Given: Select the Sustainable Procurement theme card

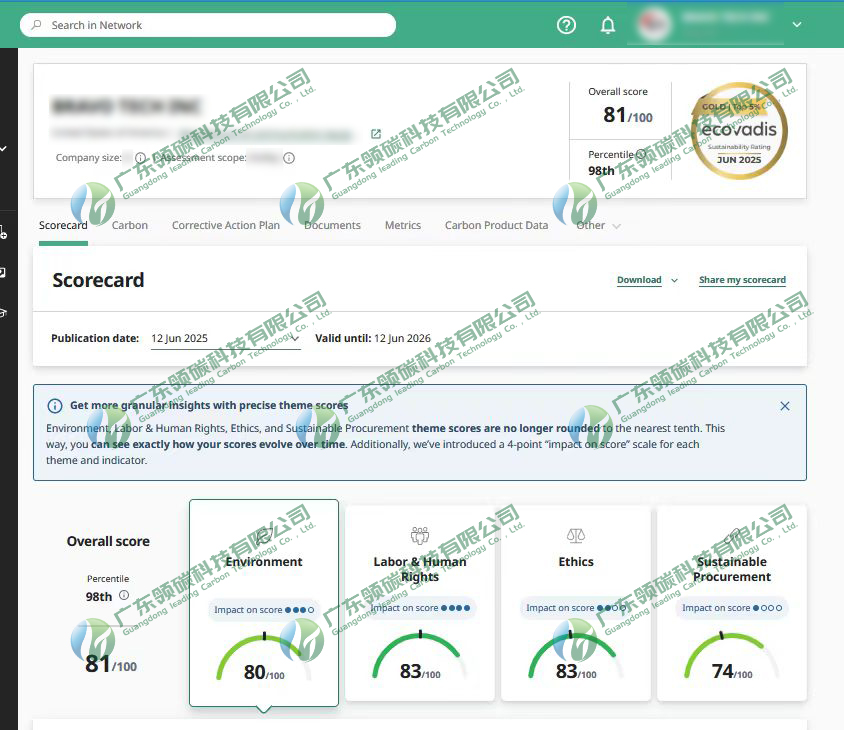Looking at the screenshot, I should (732, 602).
